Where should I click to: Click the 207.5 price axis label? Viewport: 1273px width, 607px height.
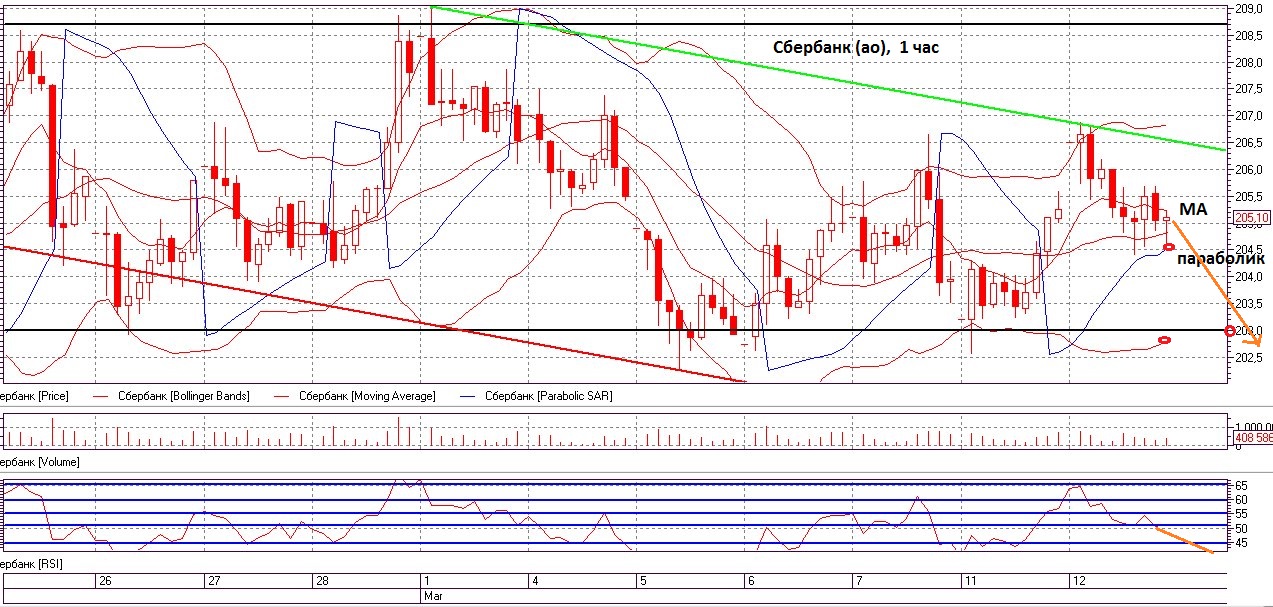1250,89
